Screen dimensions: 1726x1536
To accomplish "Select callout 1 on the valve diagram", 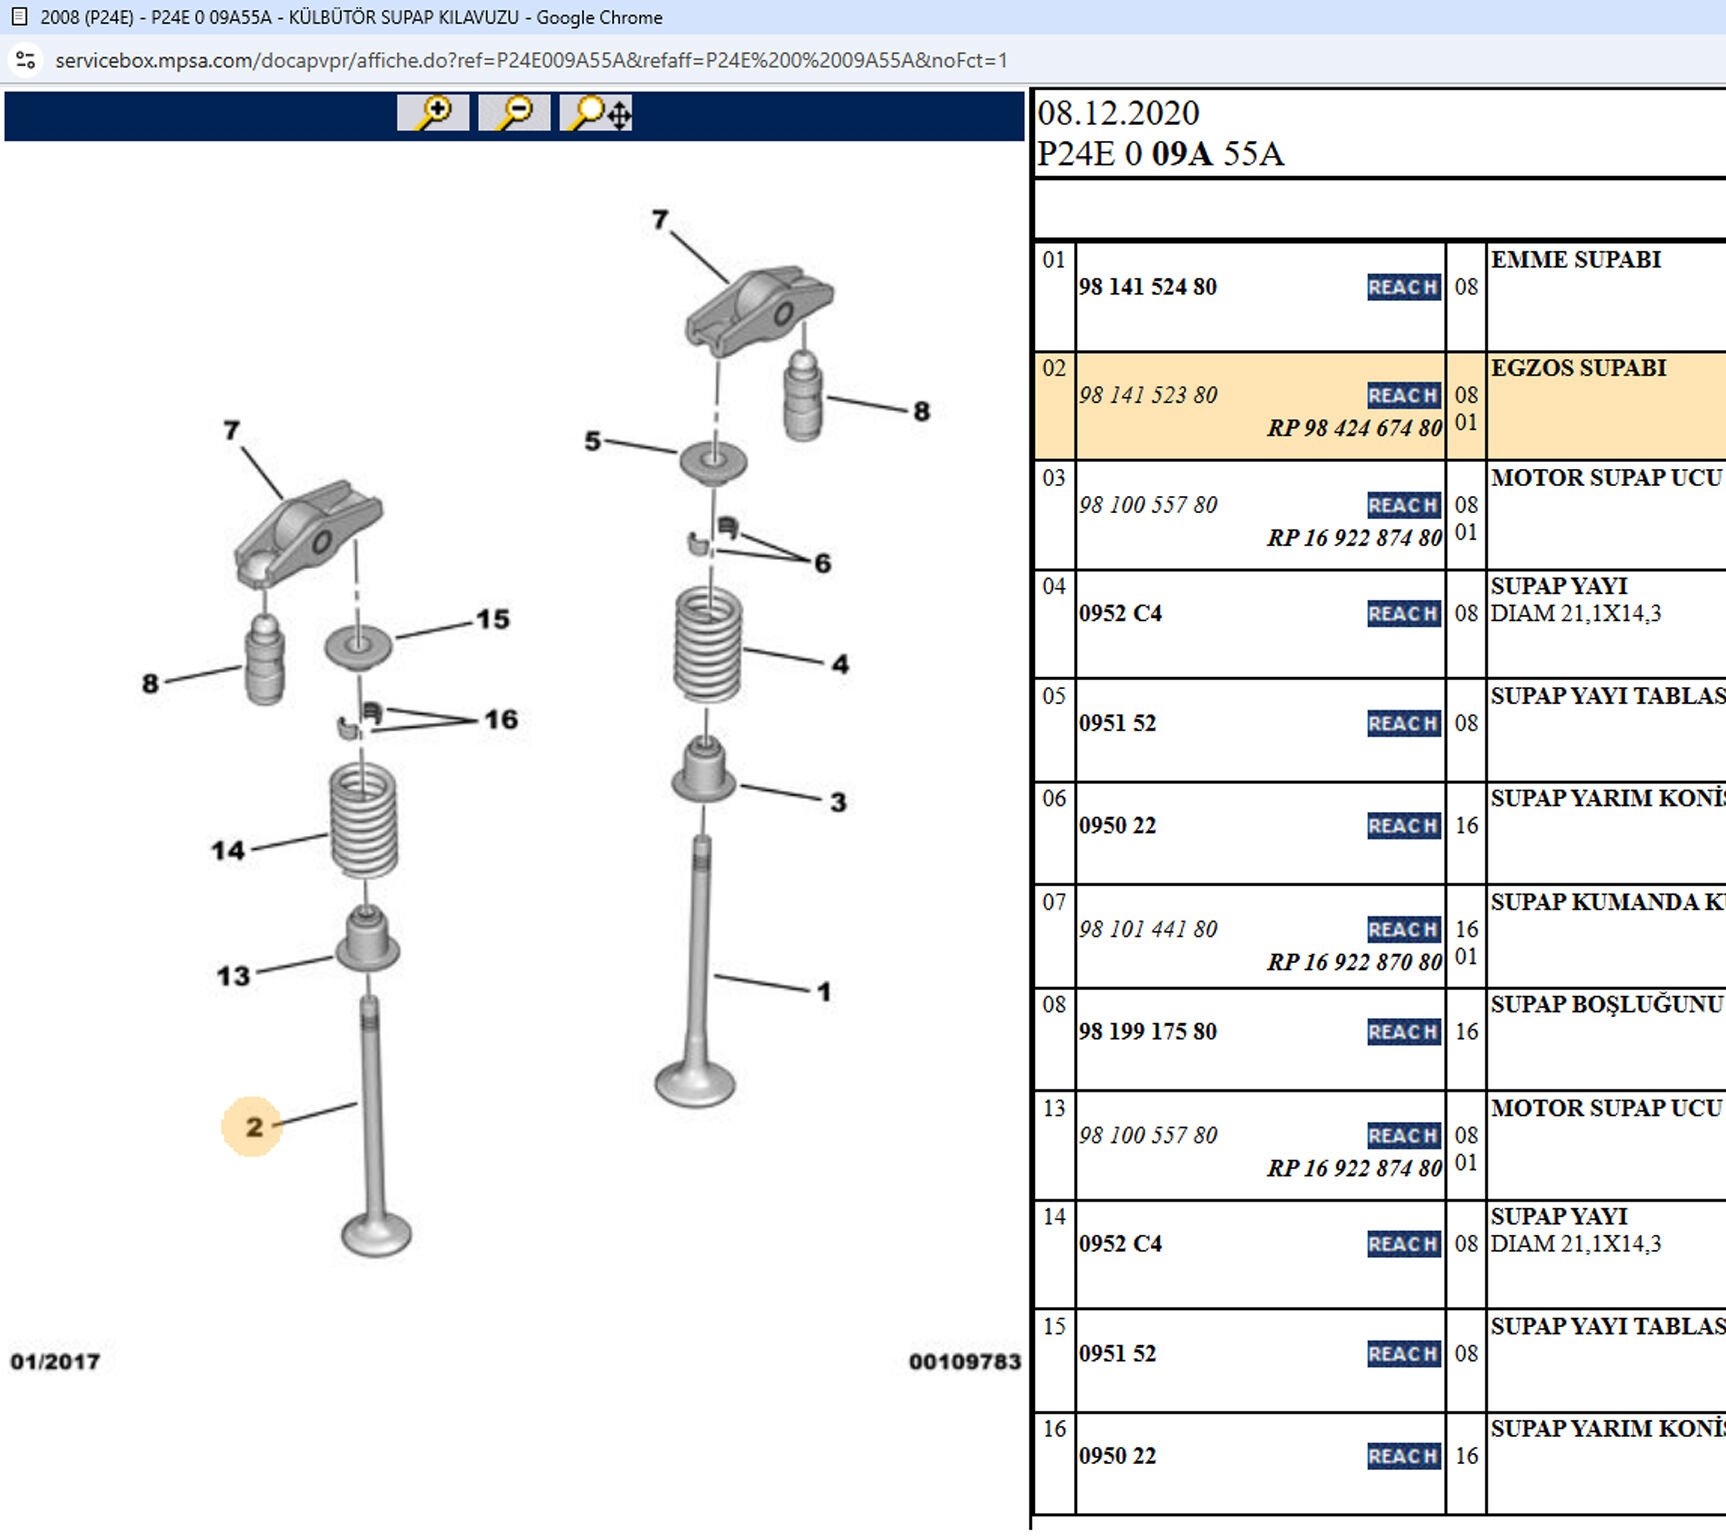I will [x=824, y=992].
